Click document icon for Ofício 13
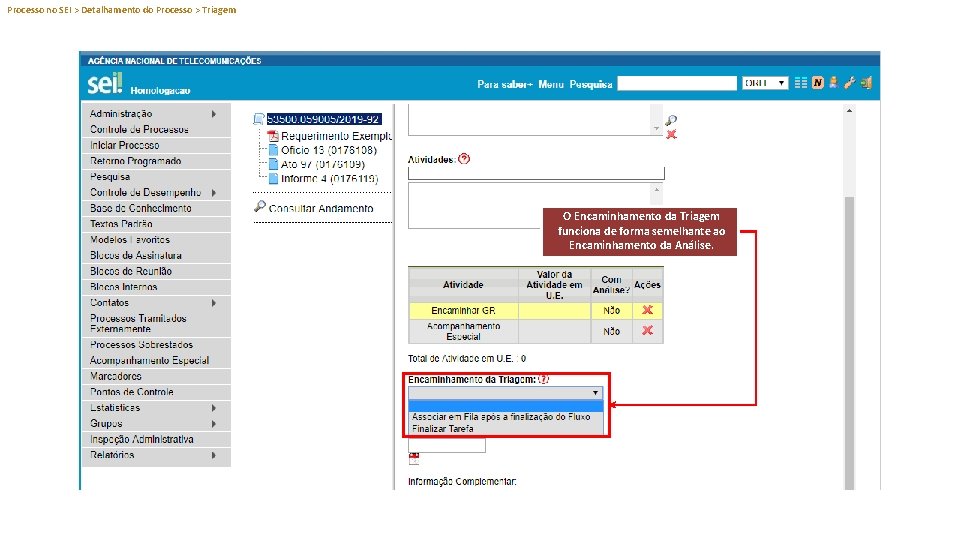 (273, 150)
